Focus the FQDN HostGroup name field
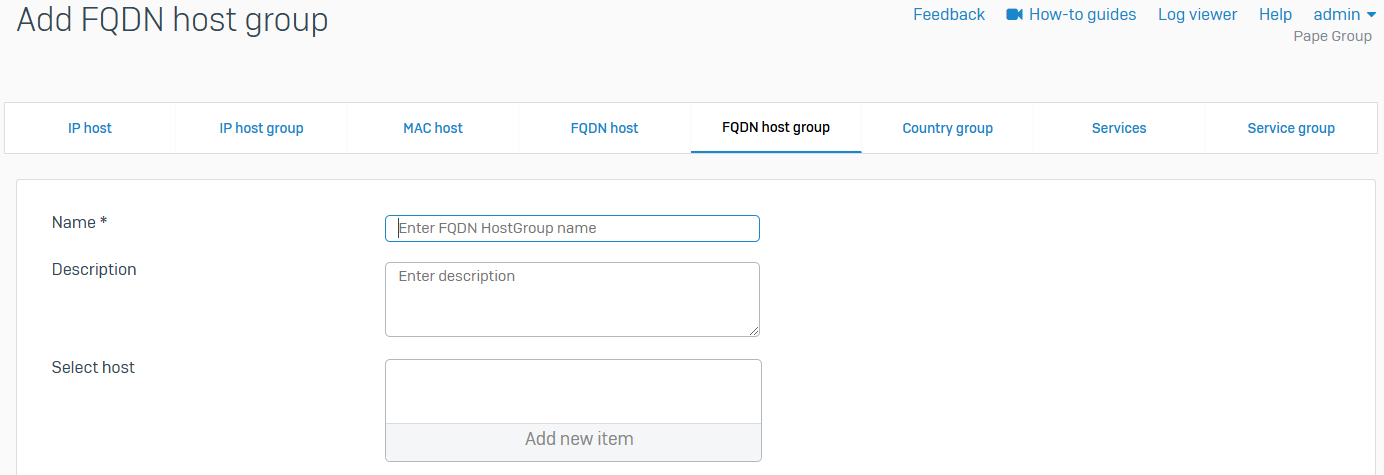Screen dimensions: 1384x475 point(572,229)
